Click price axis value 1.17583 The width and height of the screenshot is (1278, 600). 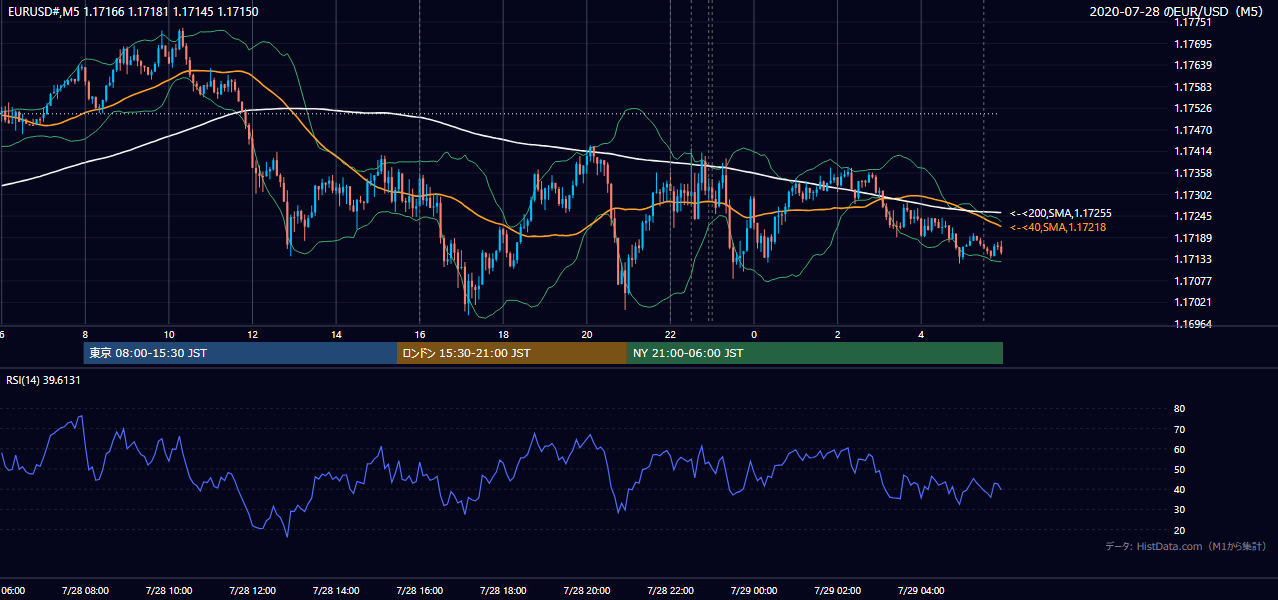point(1193,88)
